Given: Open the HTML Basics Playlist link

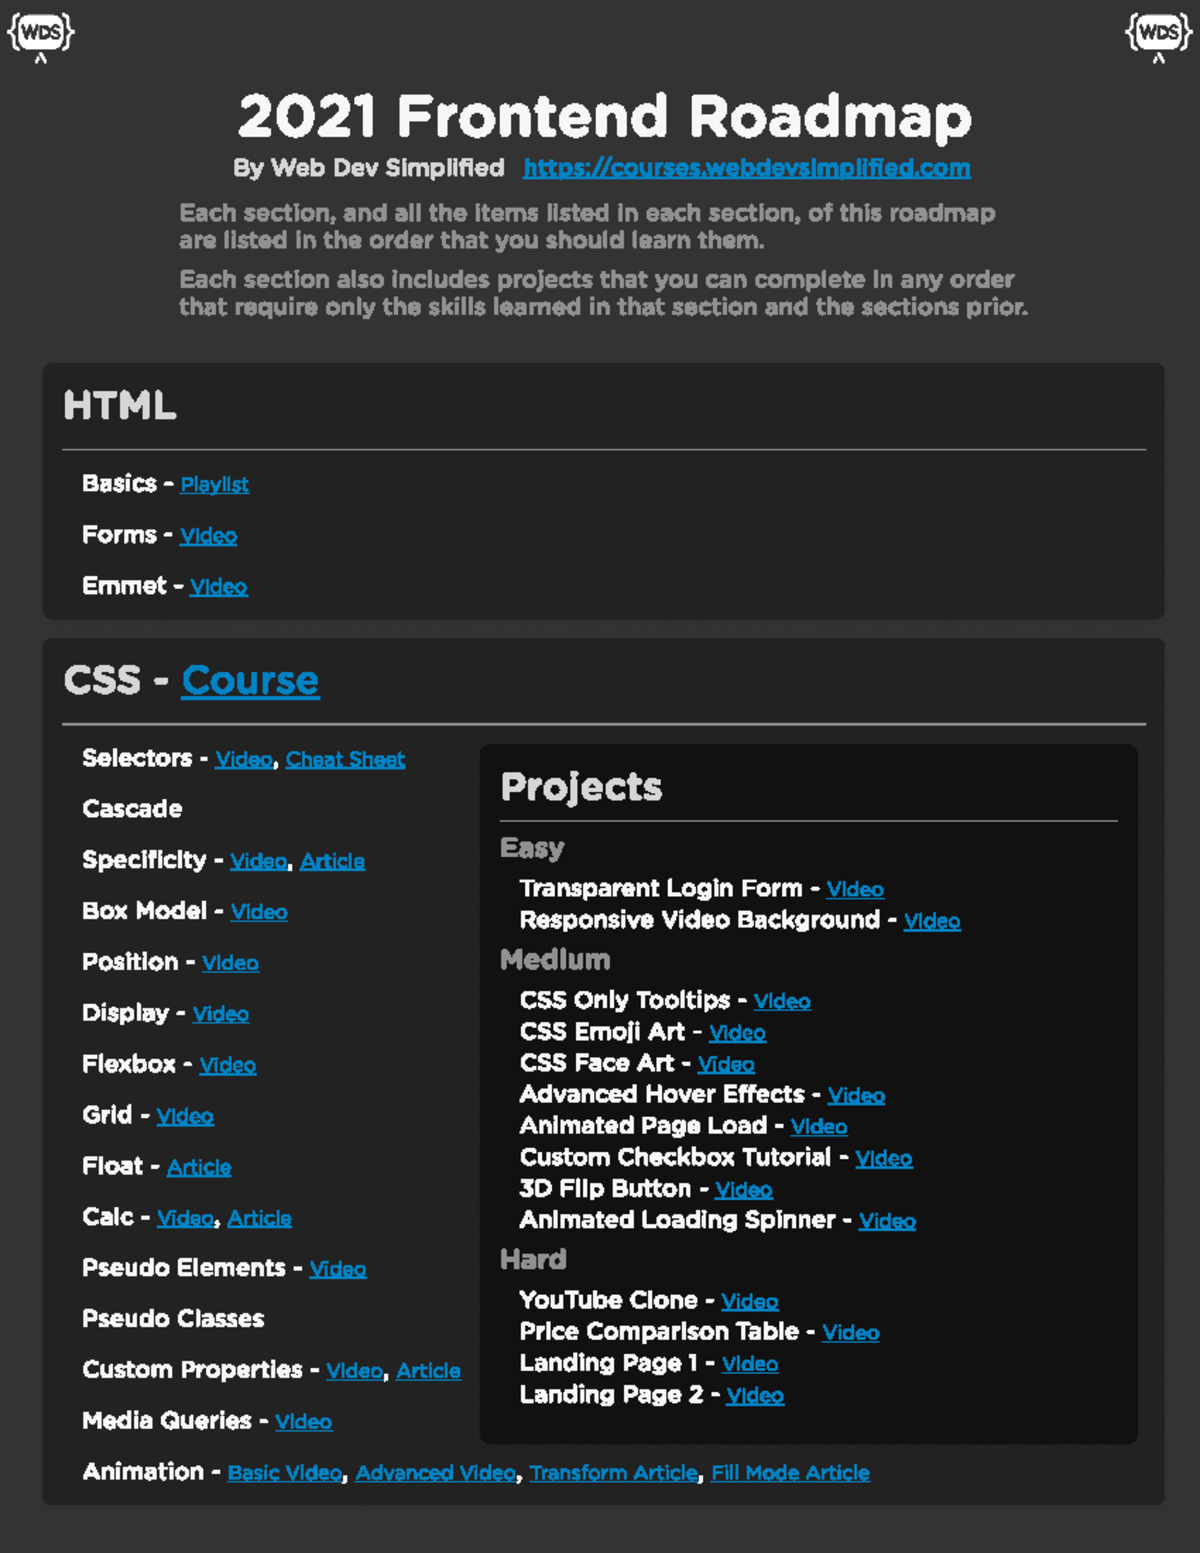Looking at the screenshot, I should [213, 484].
